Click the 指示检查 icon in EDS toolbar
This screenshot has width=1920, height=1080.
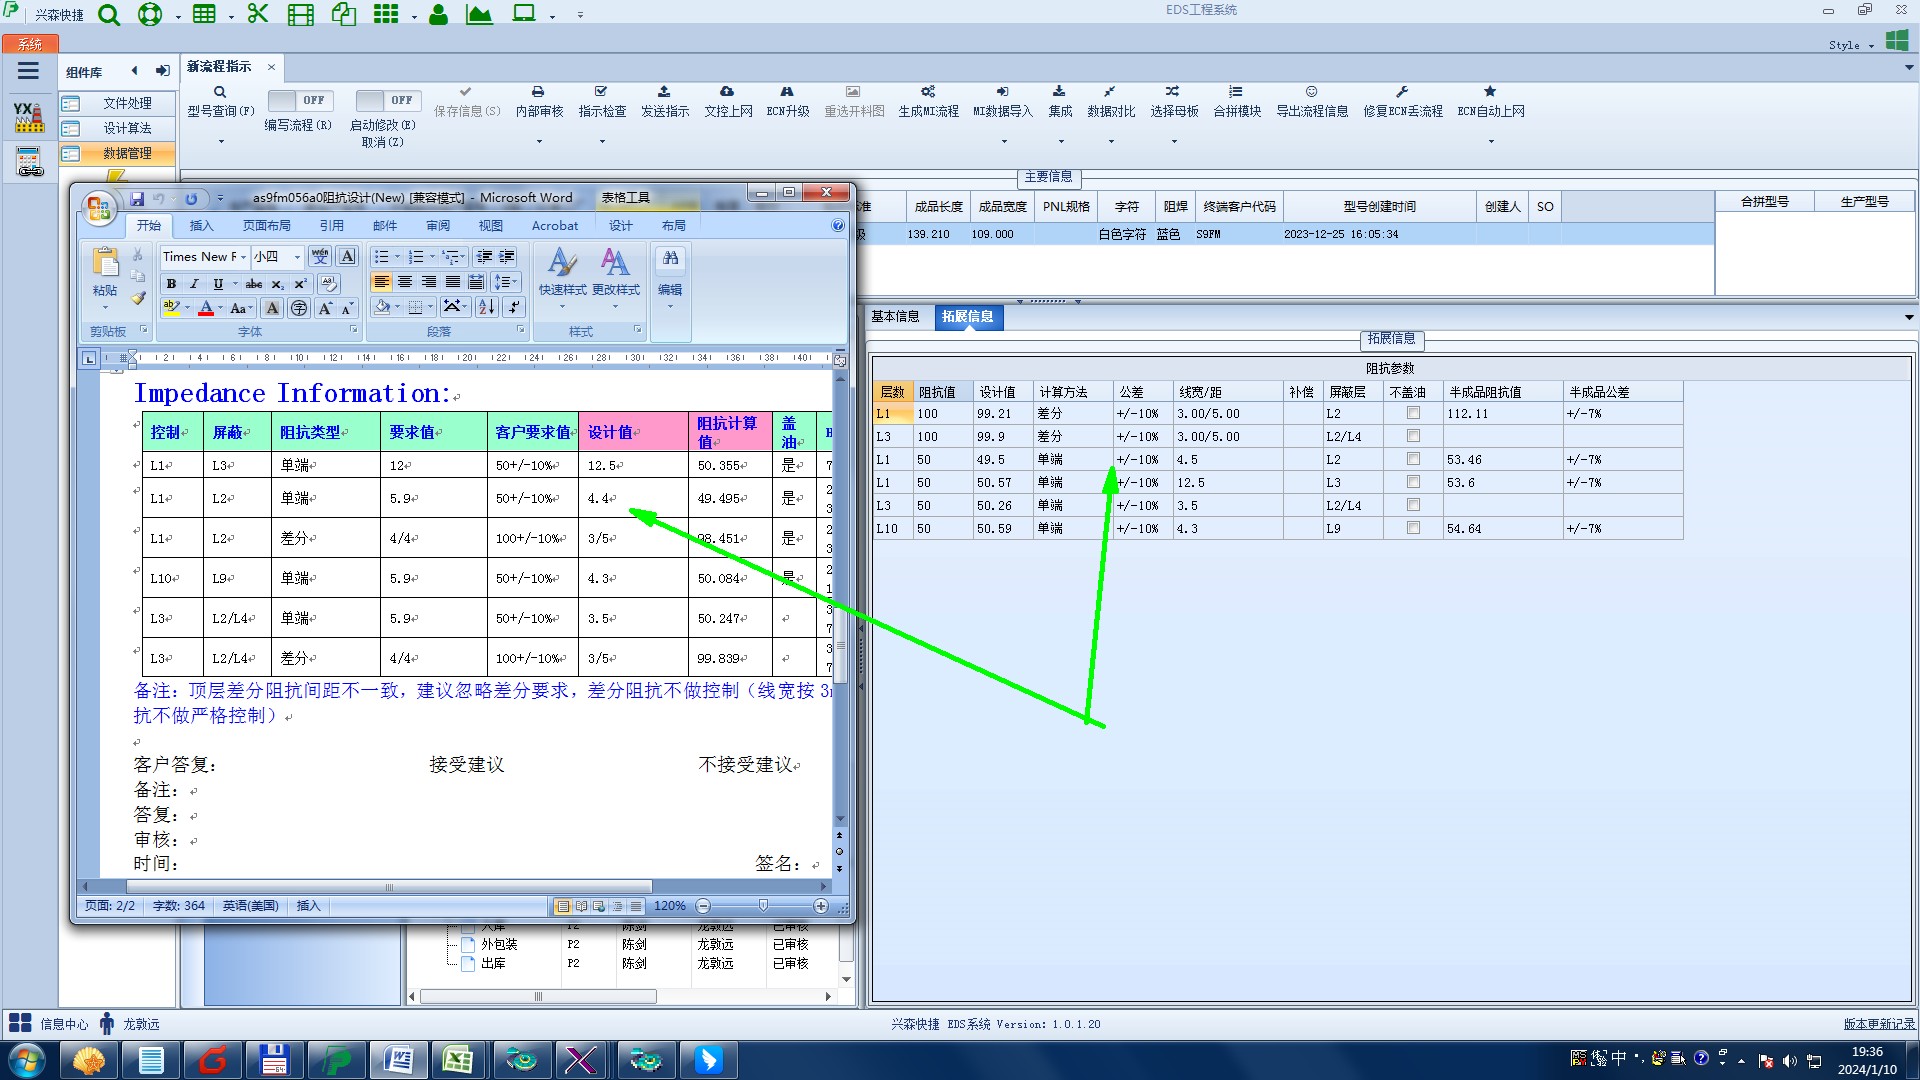click(601, 91)
